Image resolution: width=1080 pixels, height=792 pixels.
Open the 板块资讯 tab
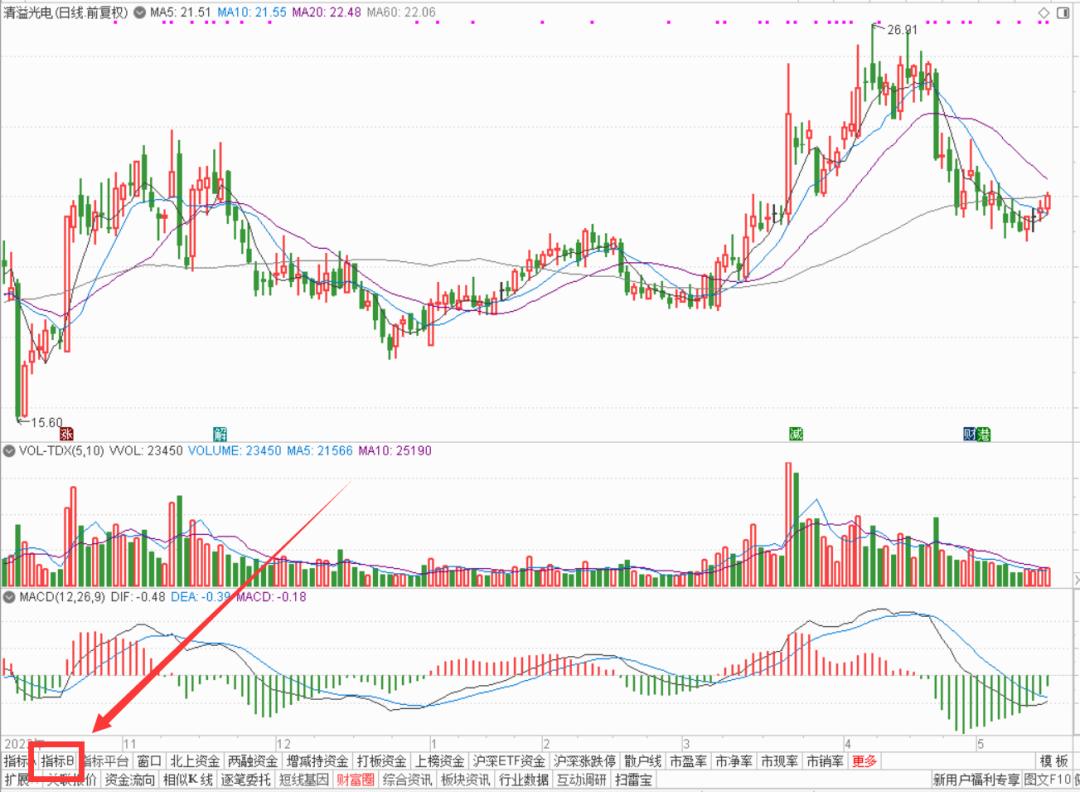(465, 780)
